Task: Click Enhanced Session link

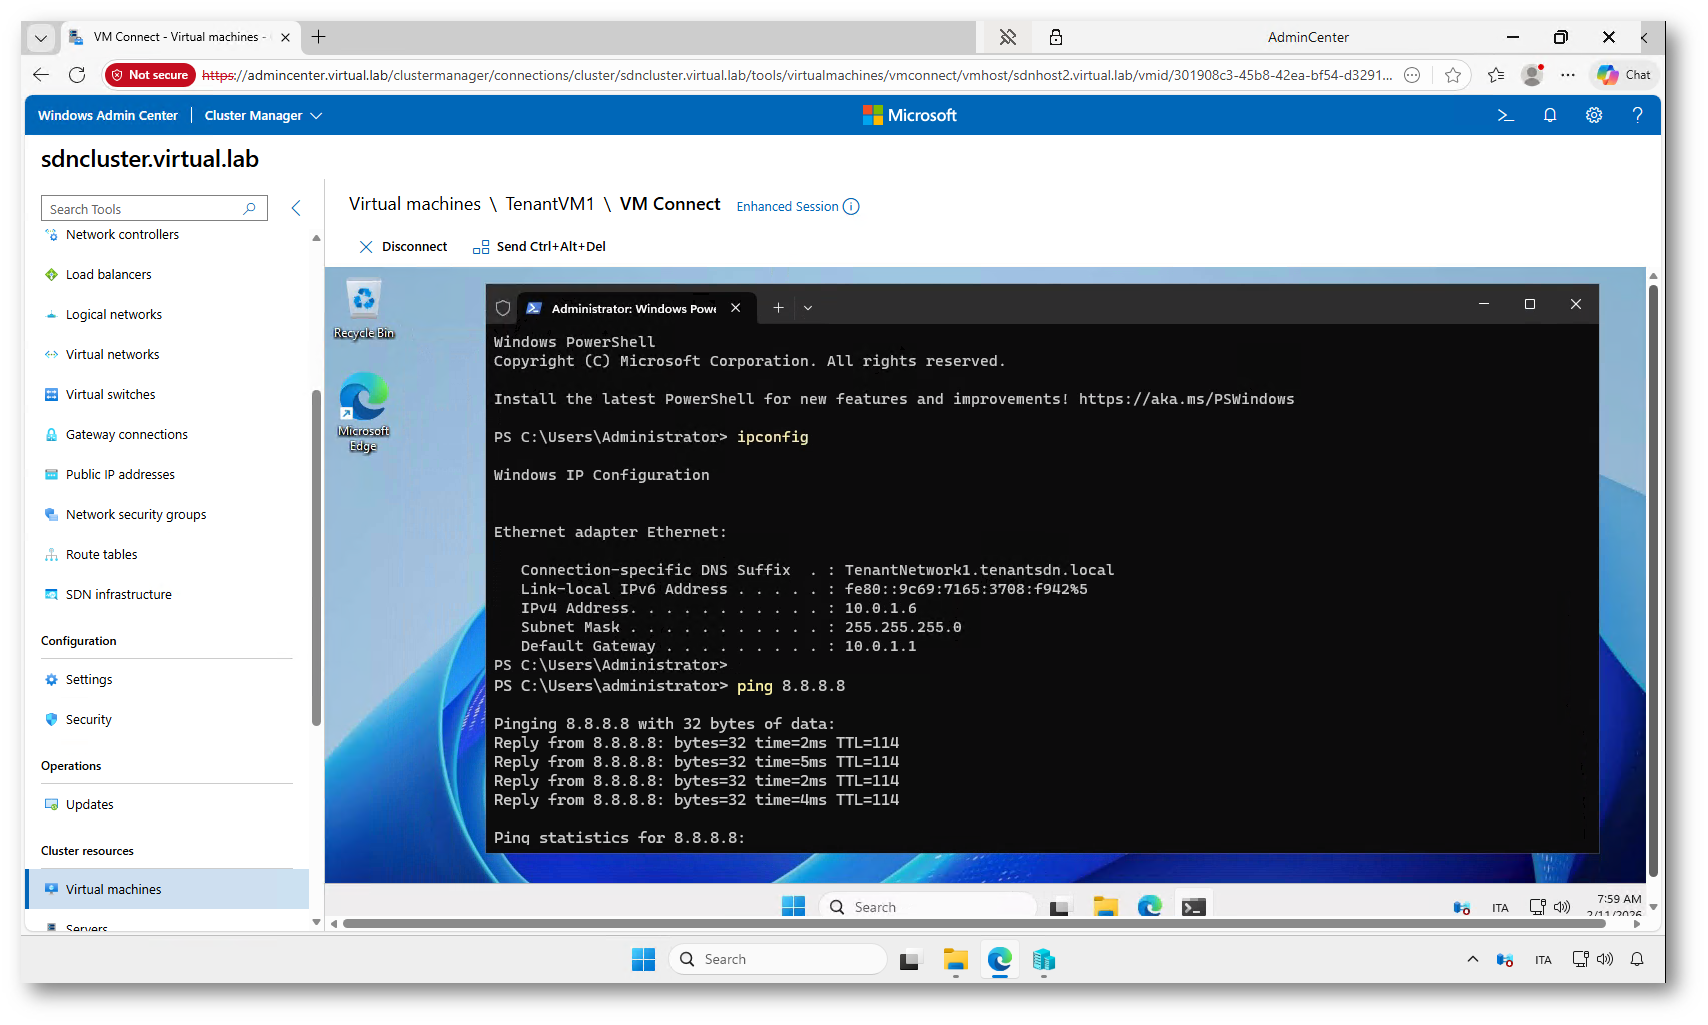Action: coord(787,207)
